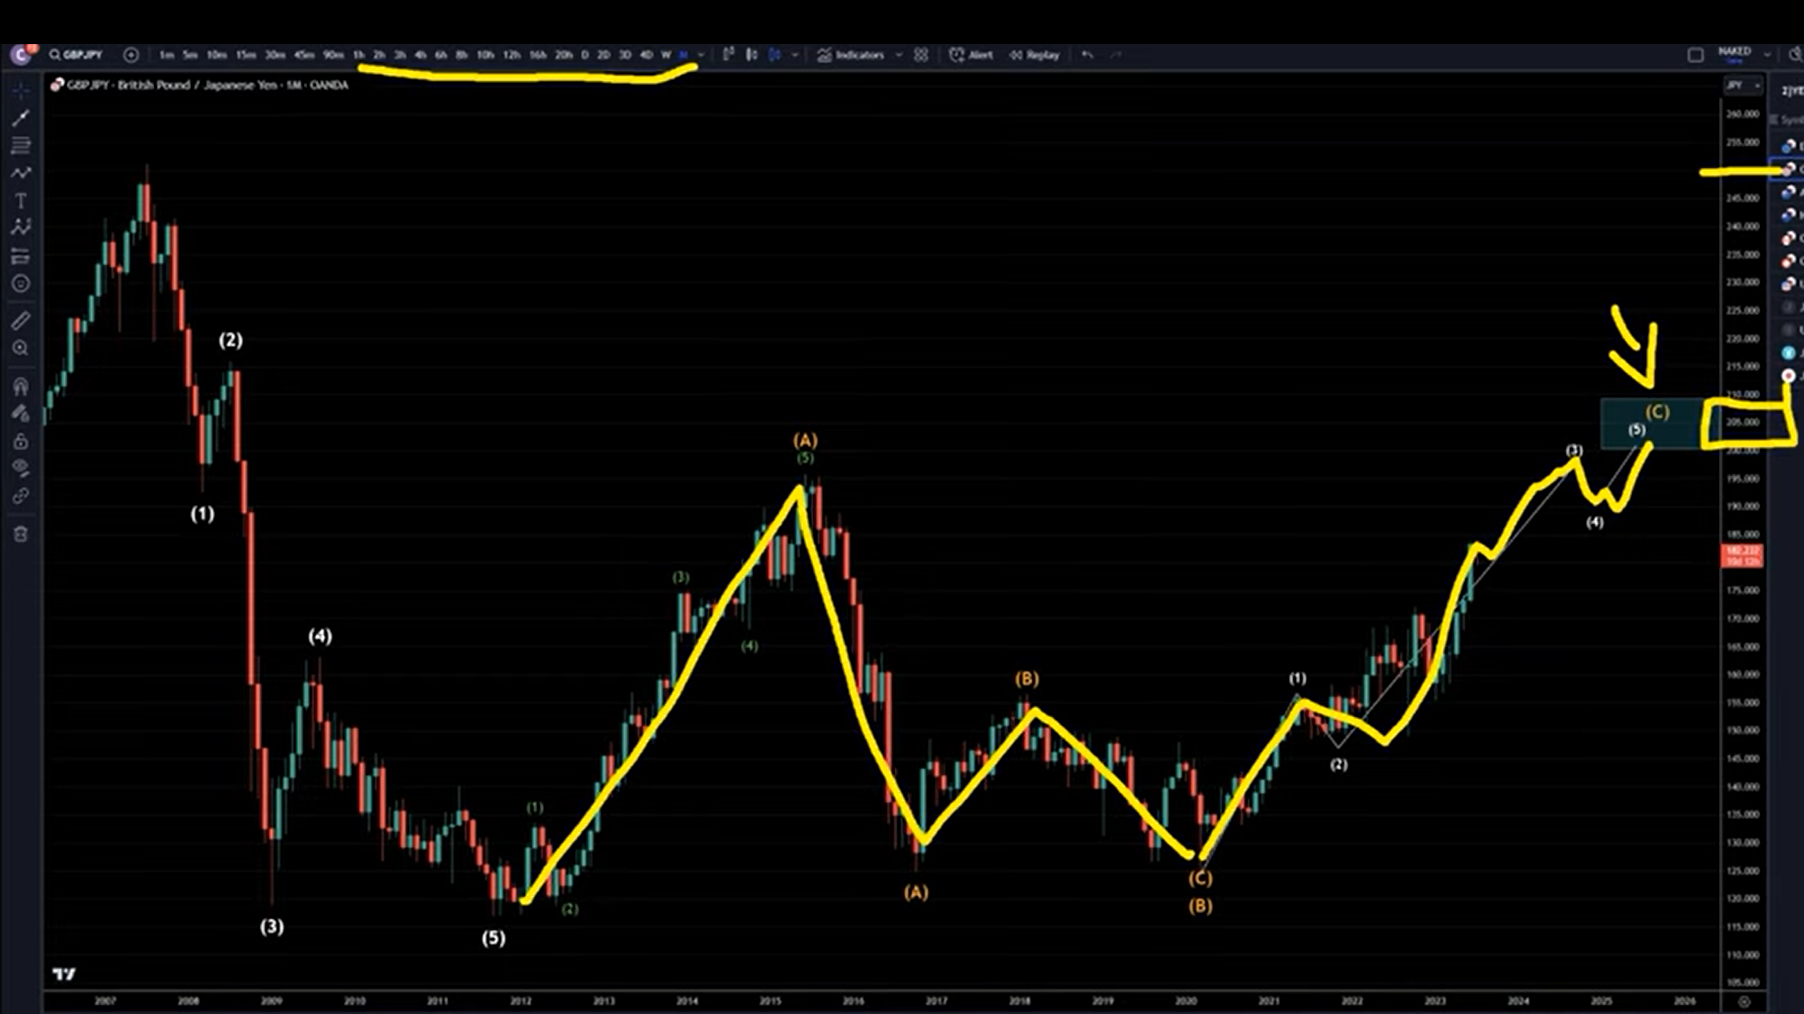Click the redo arrow
Image resolution: width=1804 pixels, height=1014 pixels.
[x=1115, y=55]
